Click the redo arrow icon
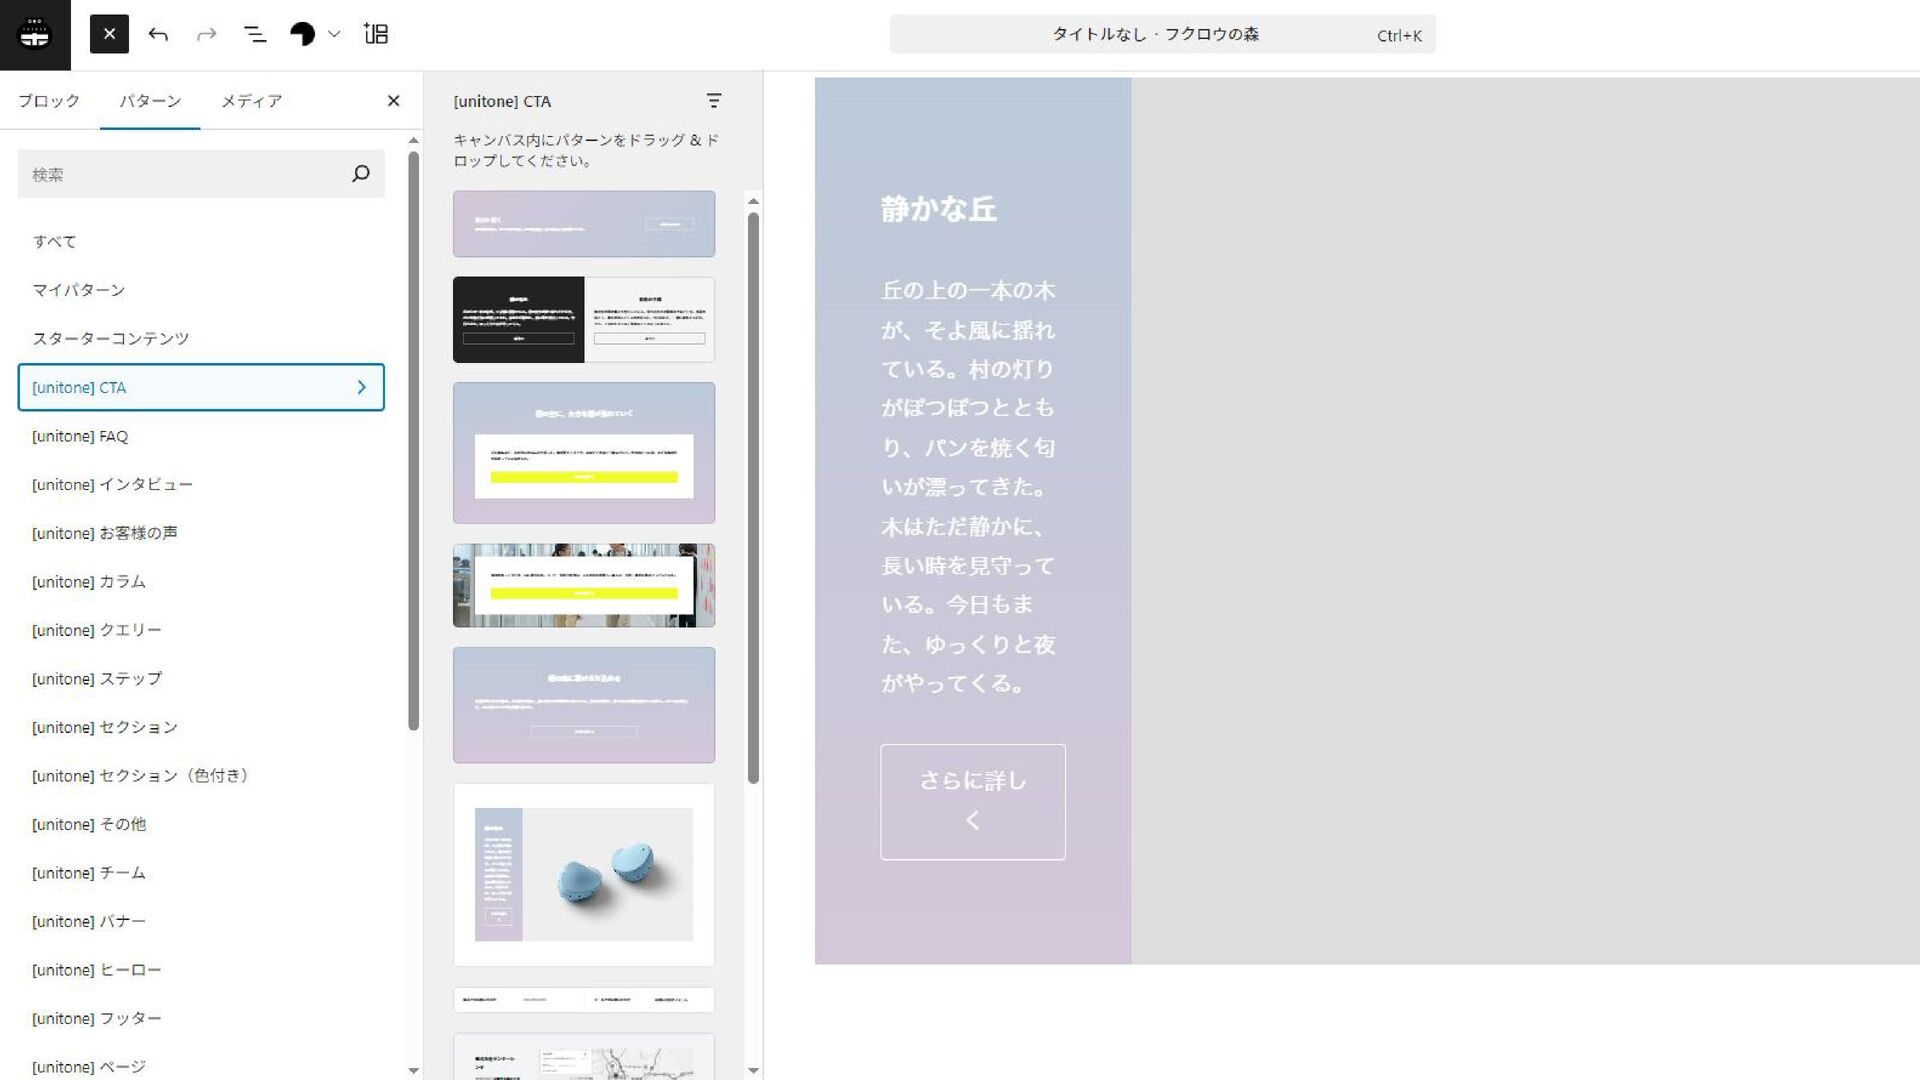The image size is (1920, 1080). pyautogui.click(x=206, y=34)
